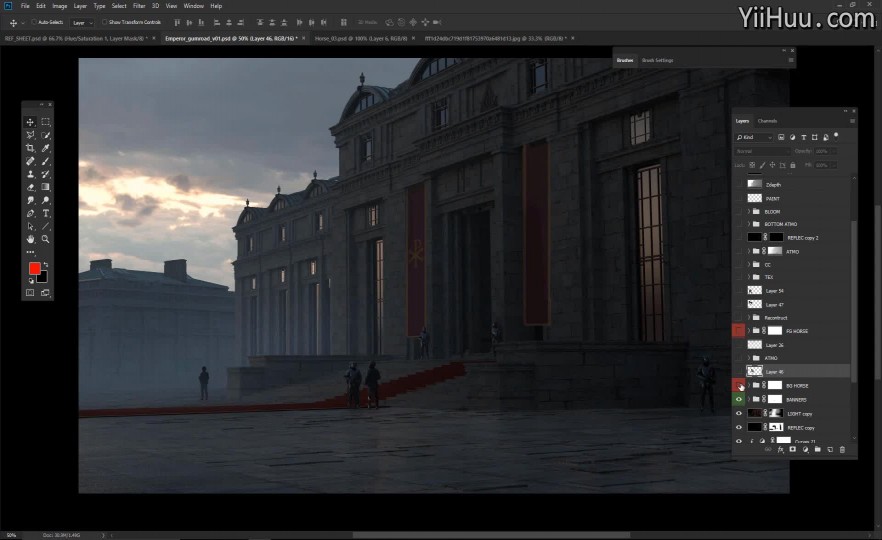The width and height of the screenshot is (882, 540).
Task: Select the Path Selection tool
Action: [30, 227]
